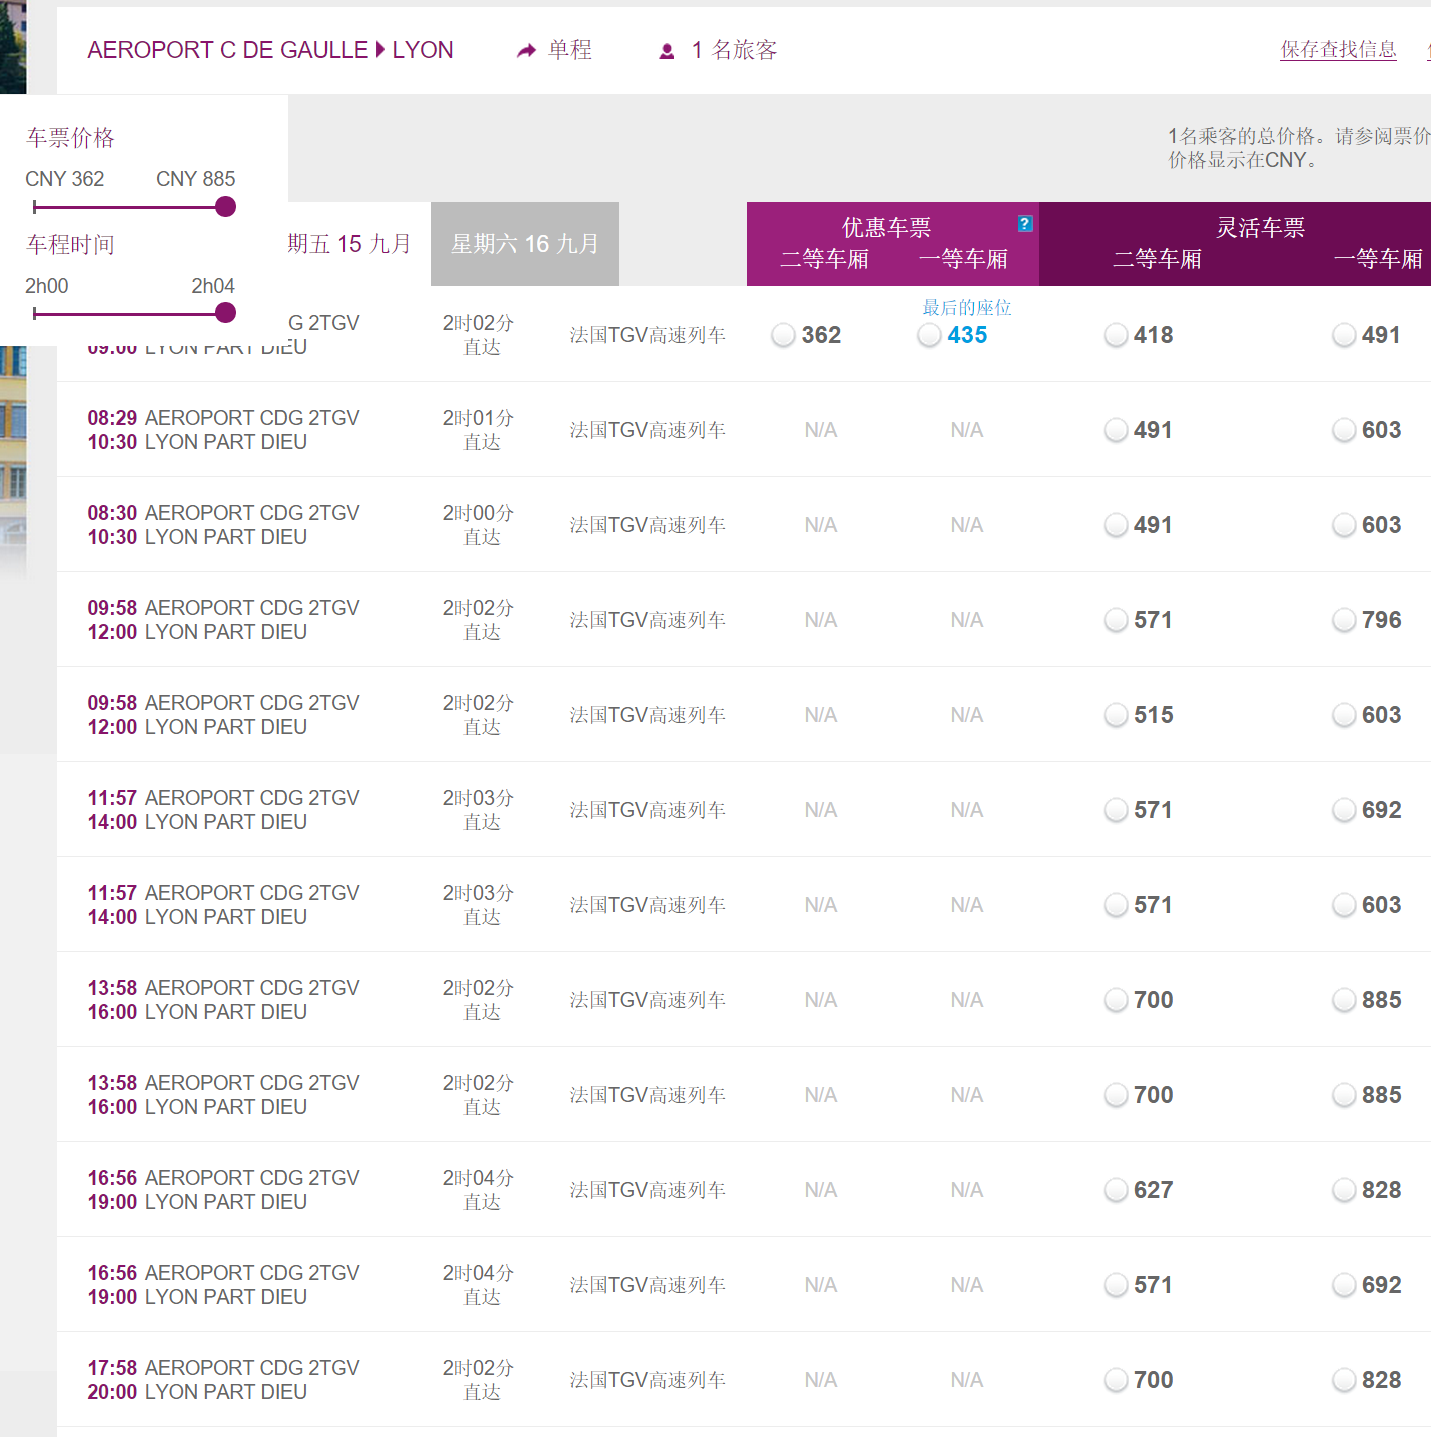The width and height of the screenshot is (1431, 1437).
Task: Click the blue question mark help icon
Action: point(1024,224)
